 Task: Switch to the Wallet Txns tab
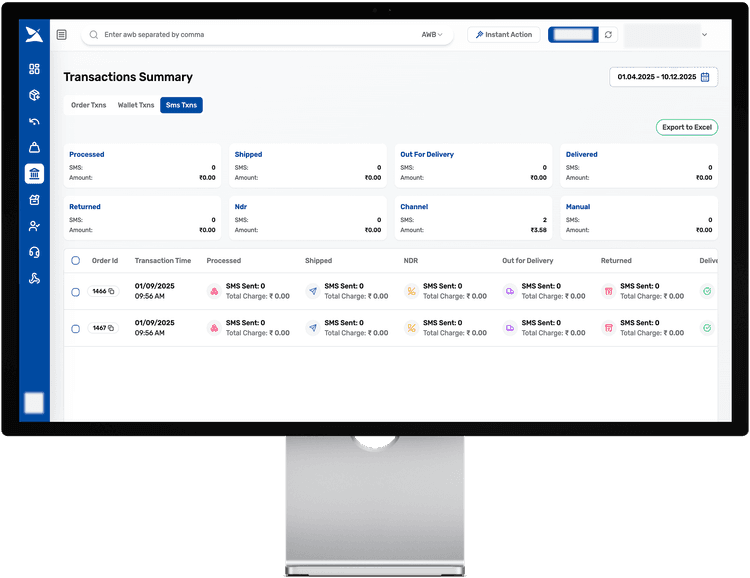(x=136, y=105)
